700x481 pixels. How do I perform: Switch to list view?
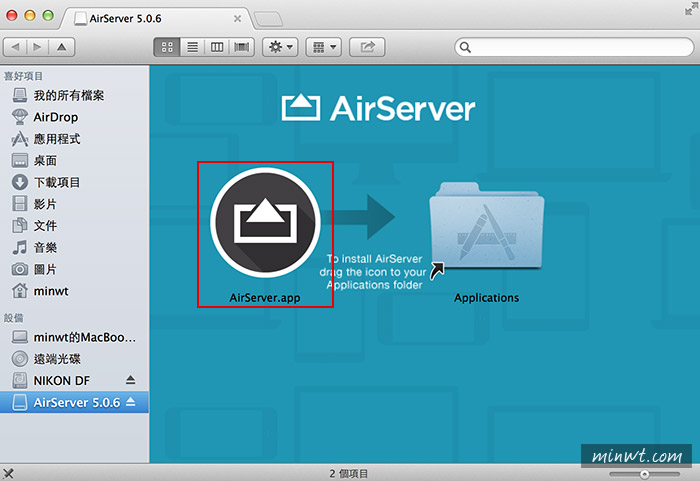(192, 47)
